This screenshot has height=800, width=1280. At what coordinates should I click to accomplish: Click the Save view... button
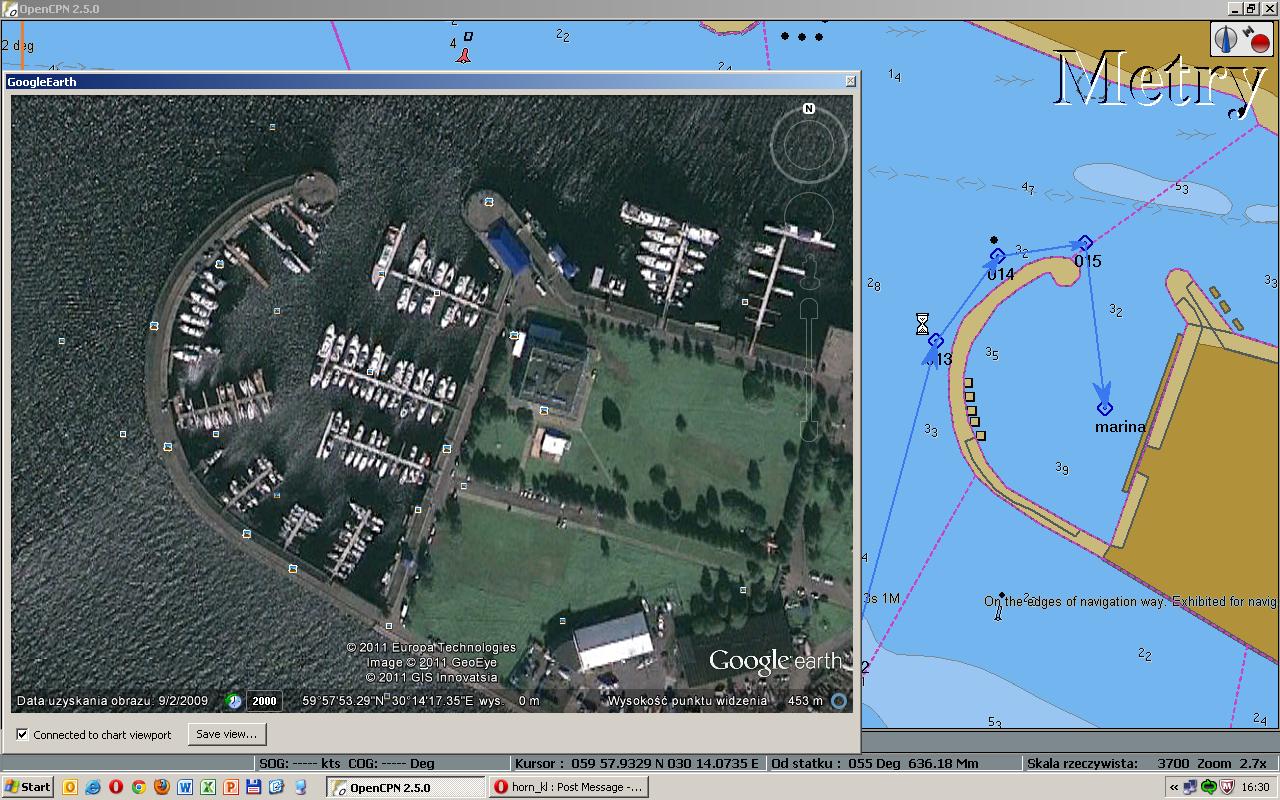click(x=227, y=734)
